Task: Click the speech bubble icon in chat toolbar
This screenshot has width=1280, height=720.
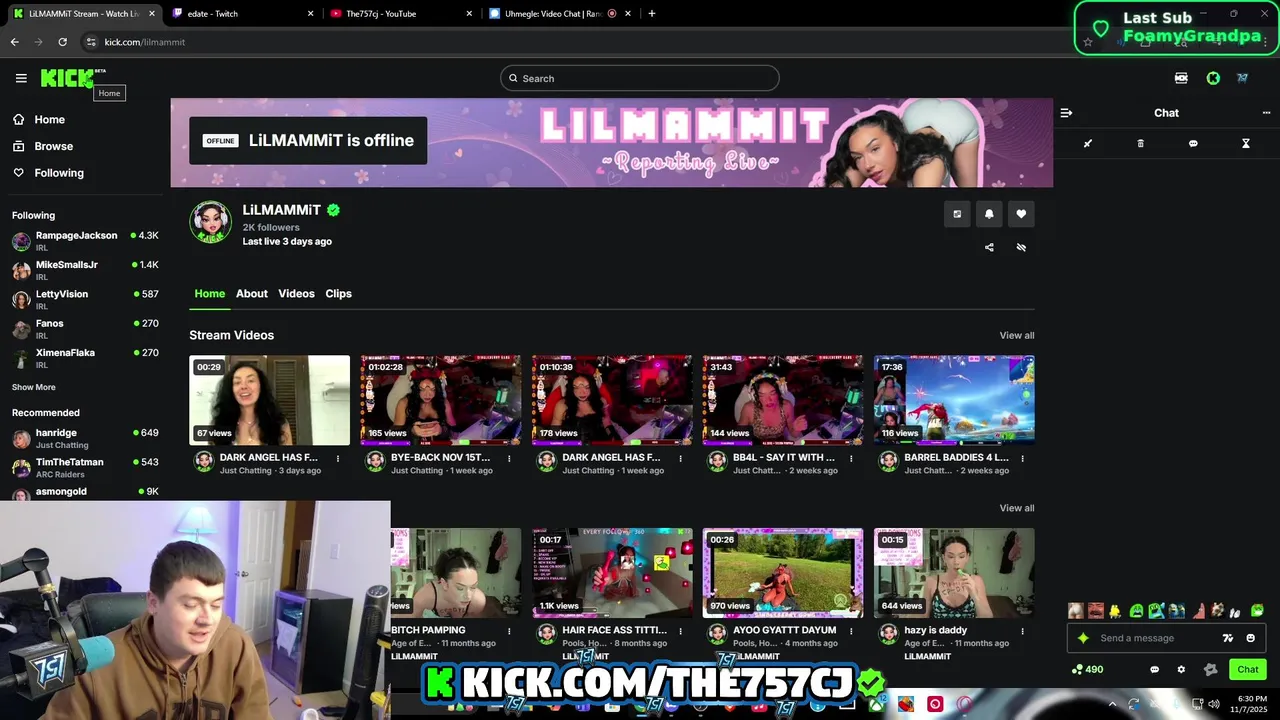Action: pyautogui.click(x=1193, y=144)
